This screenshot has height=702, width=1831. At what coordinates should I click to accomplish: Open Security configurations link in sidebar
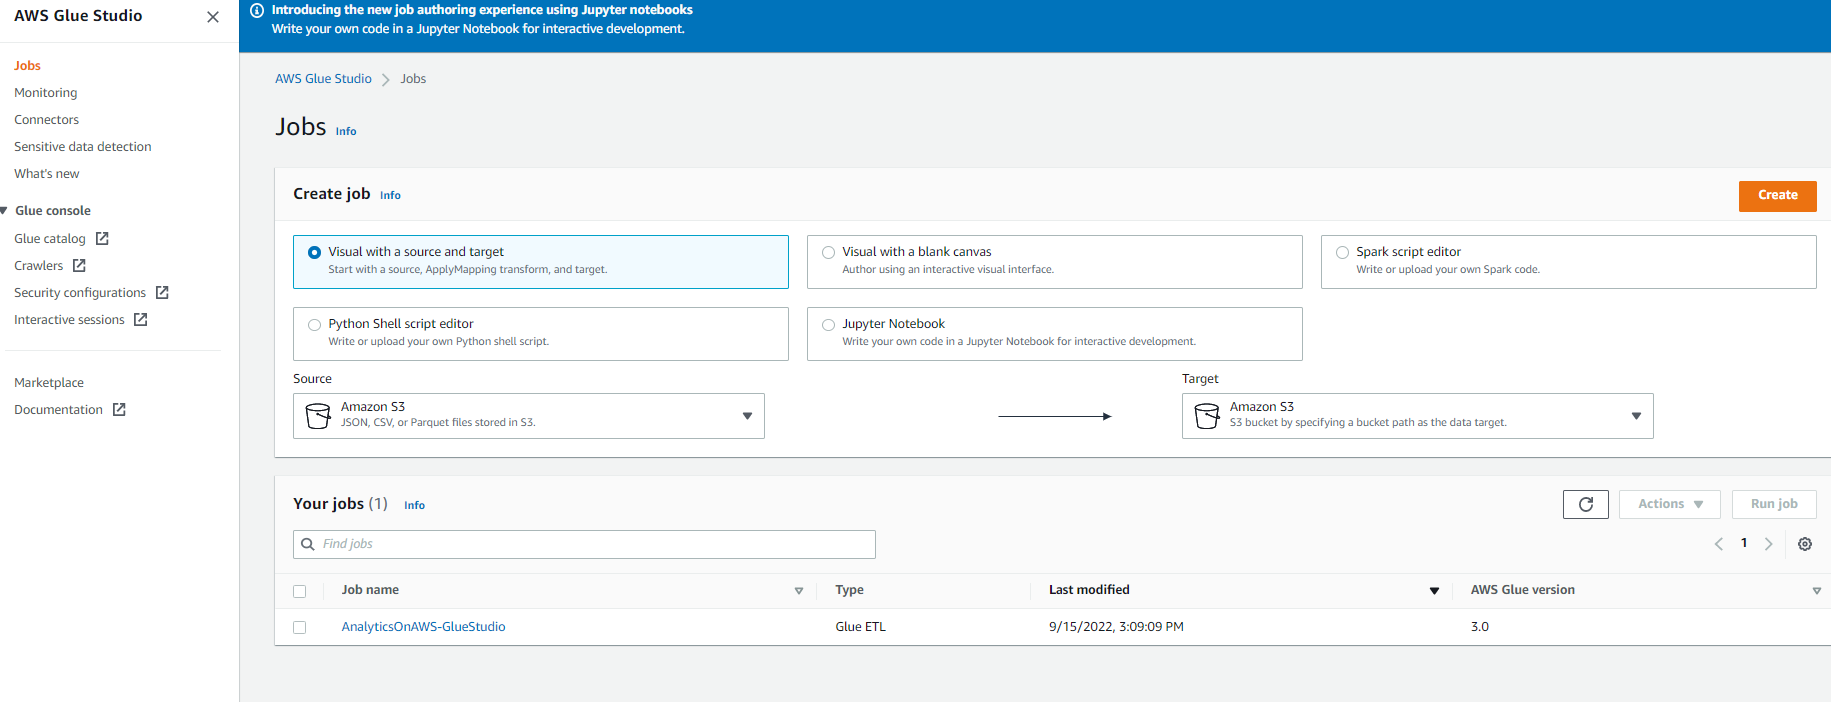click(80, 292)
